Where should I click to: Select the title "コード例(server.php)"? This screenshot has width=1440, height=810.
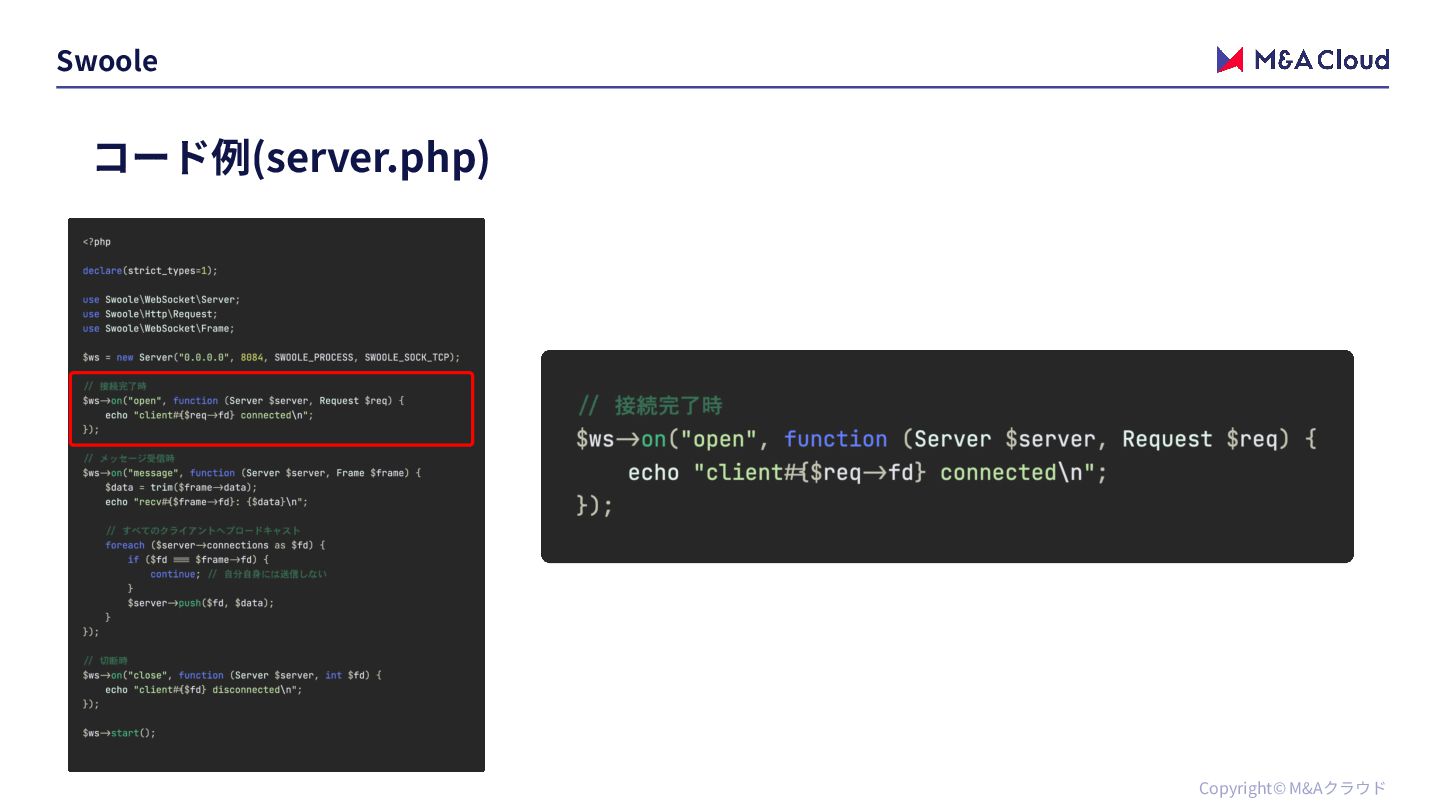[x=291, y=158]
